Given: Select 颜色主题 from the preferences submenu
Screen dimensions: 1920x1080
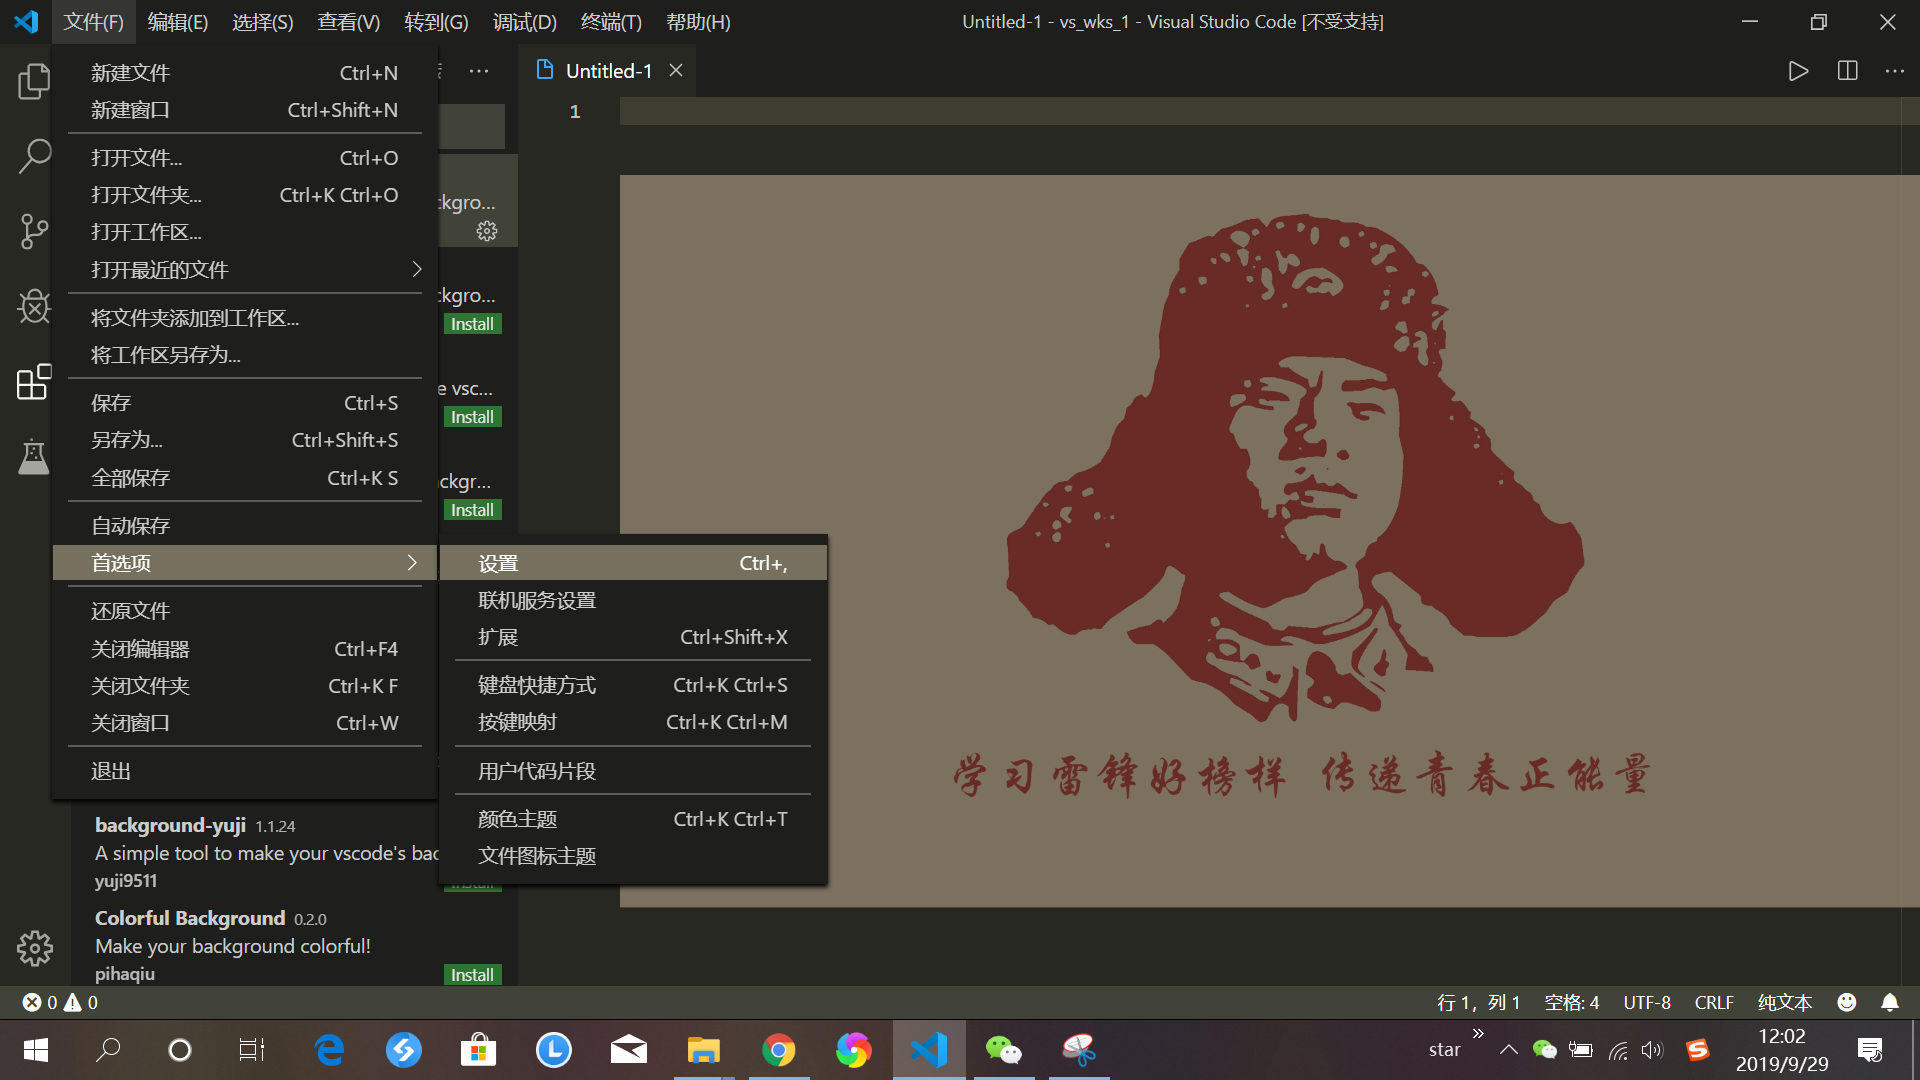Looking at the screenshot, I should [516, 818].
